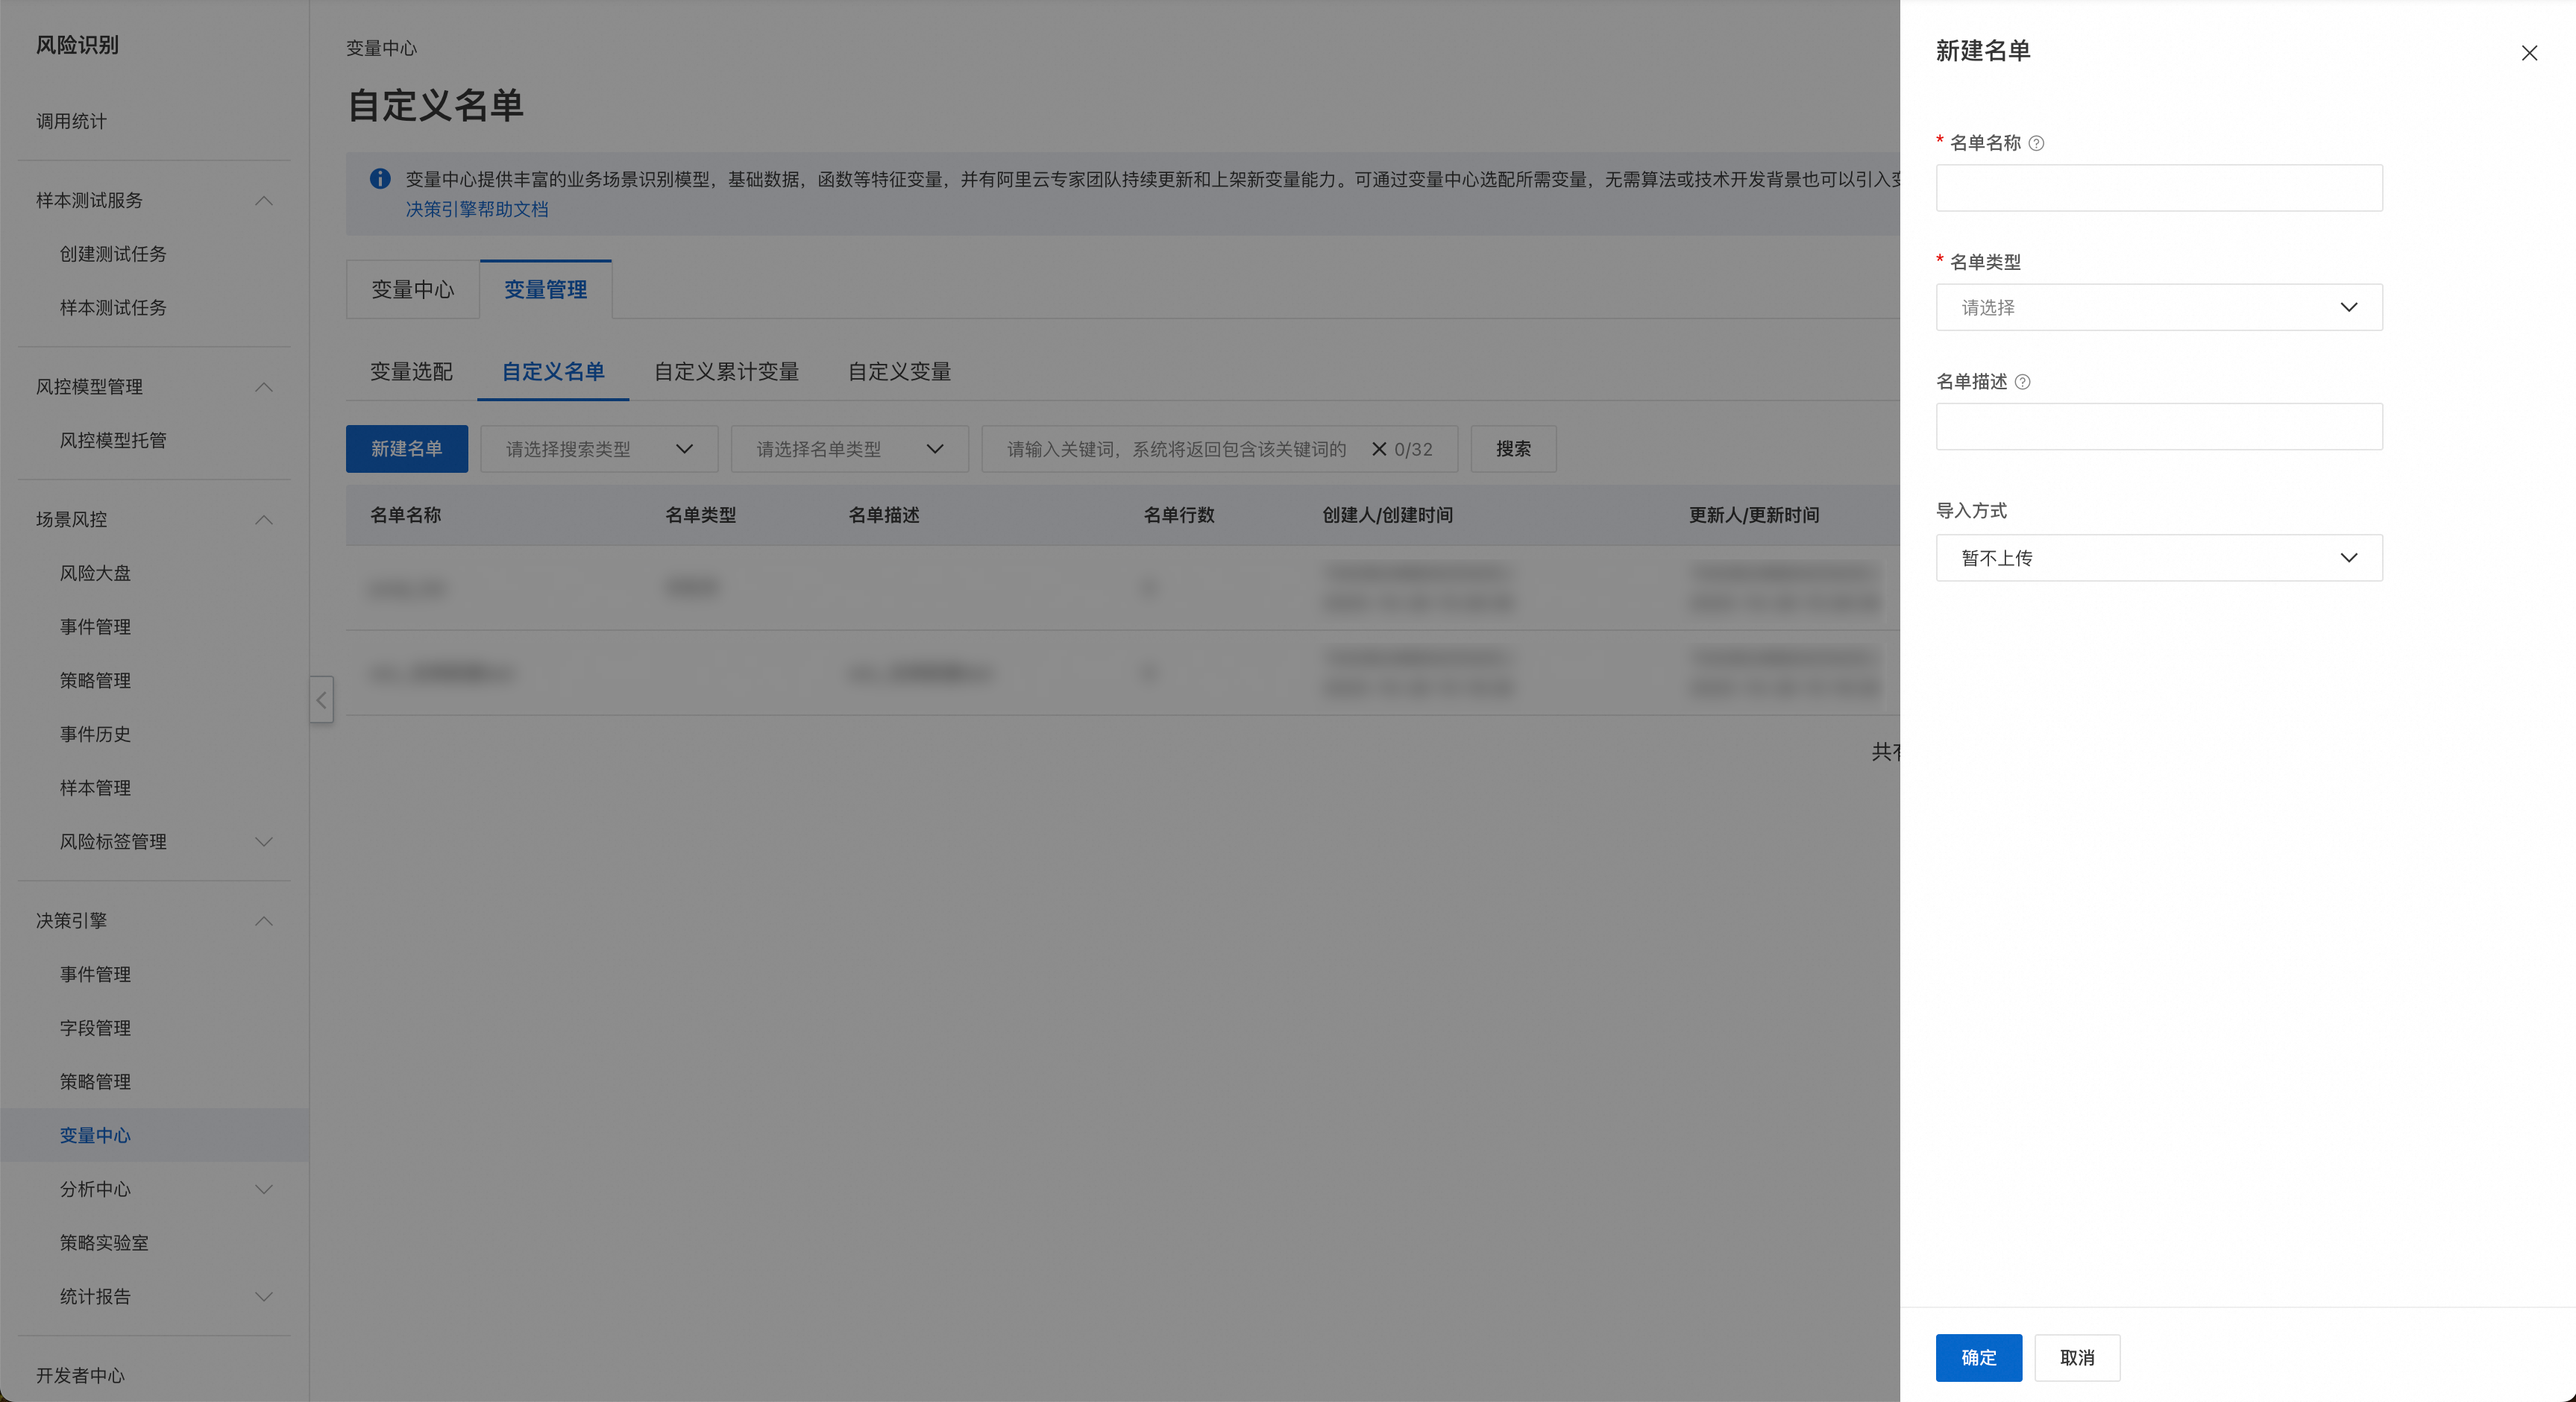Select the 自定义累计变量 sub-tab
Viewport: 2576px width, 1402px height.
(726, 372)
